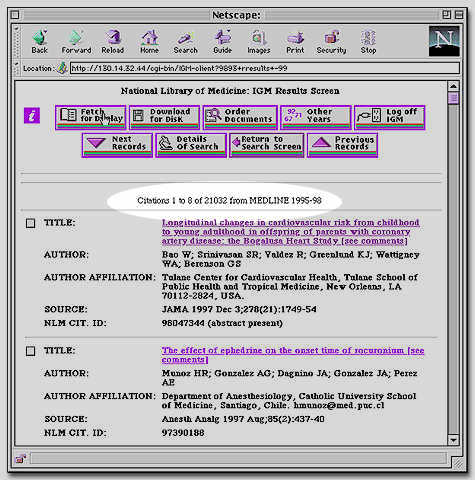Stop loading with the Stop icon
Viewport: 475px width, 480px height.
pos(368,41)
